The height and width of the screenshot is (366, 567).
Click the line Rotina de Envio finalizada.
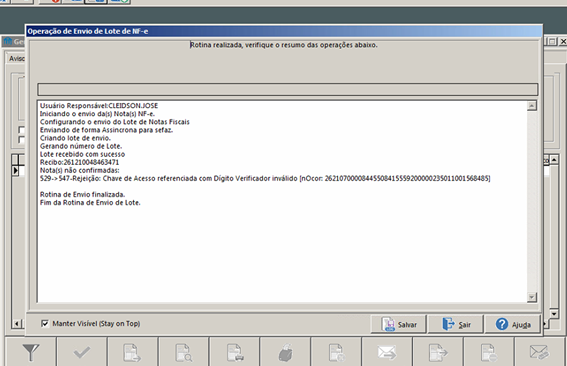click(82, 194)
